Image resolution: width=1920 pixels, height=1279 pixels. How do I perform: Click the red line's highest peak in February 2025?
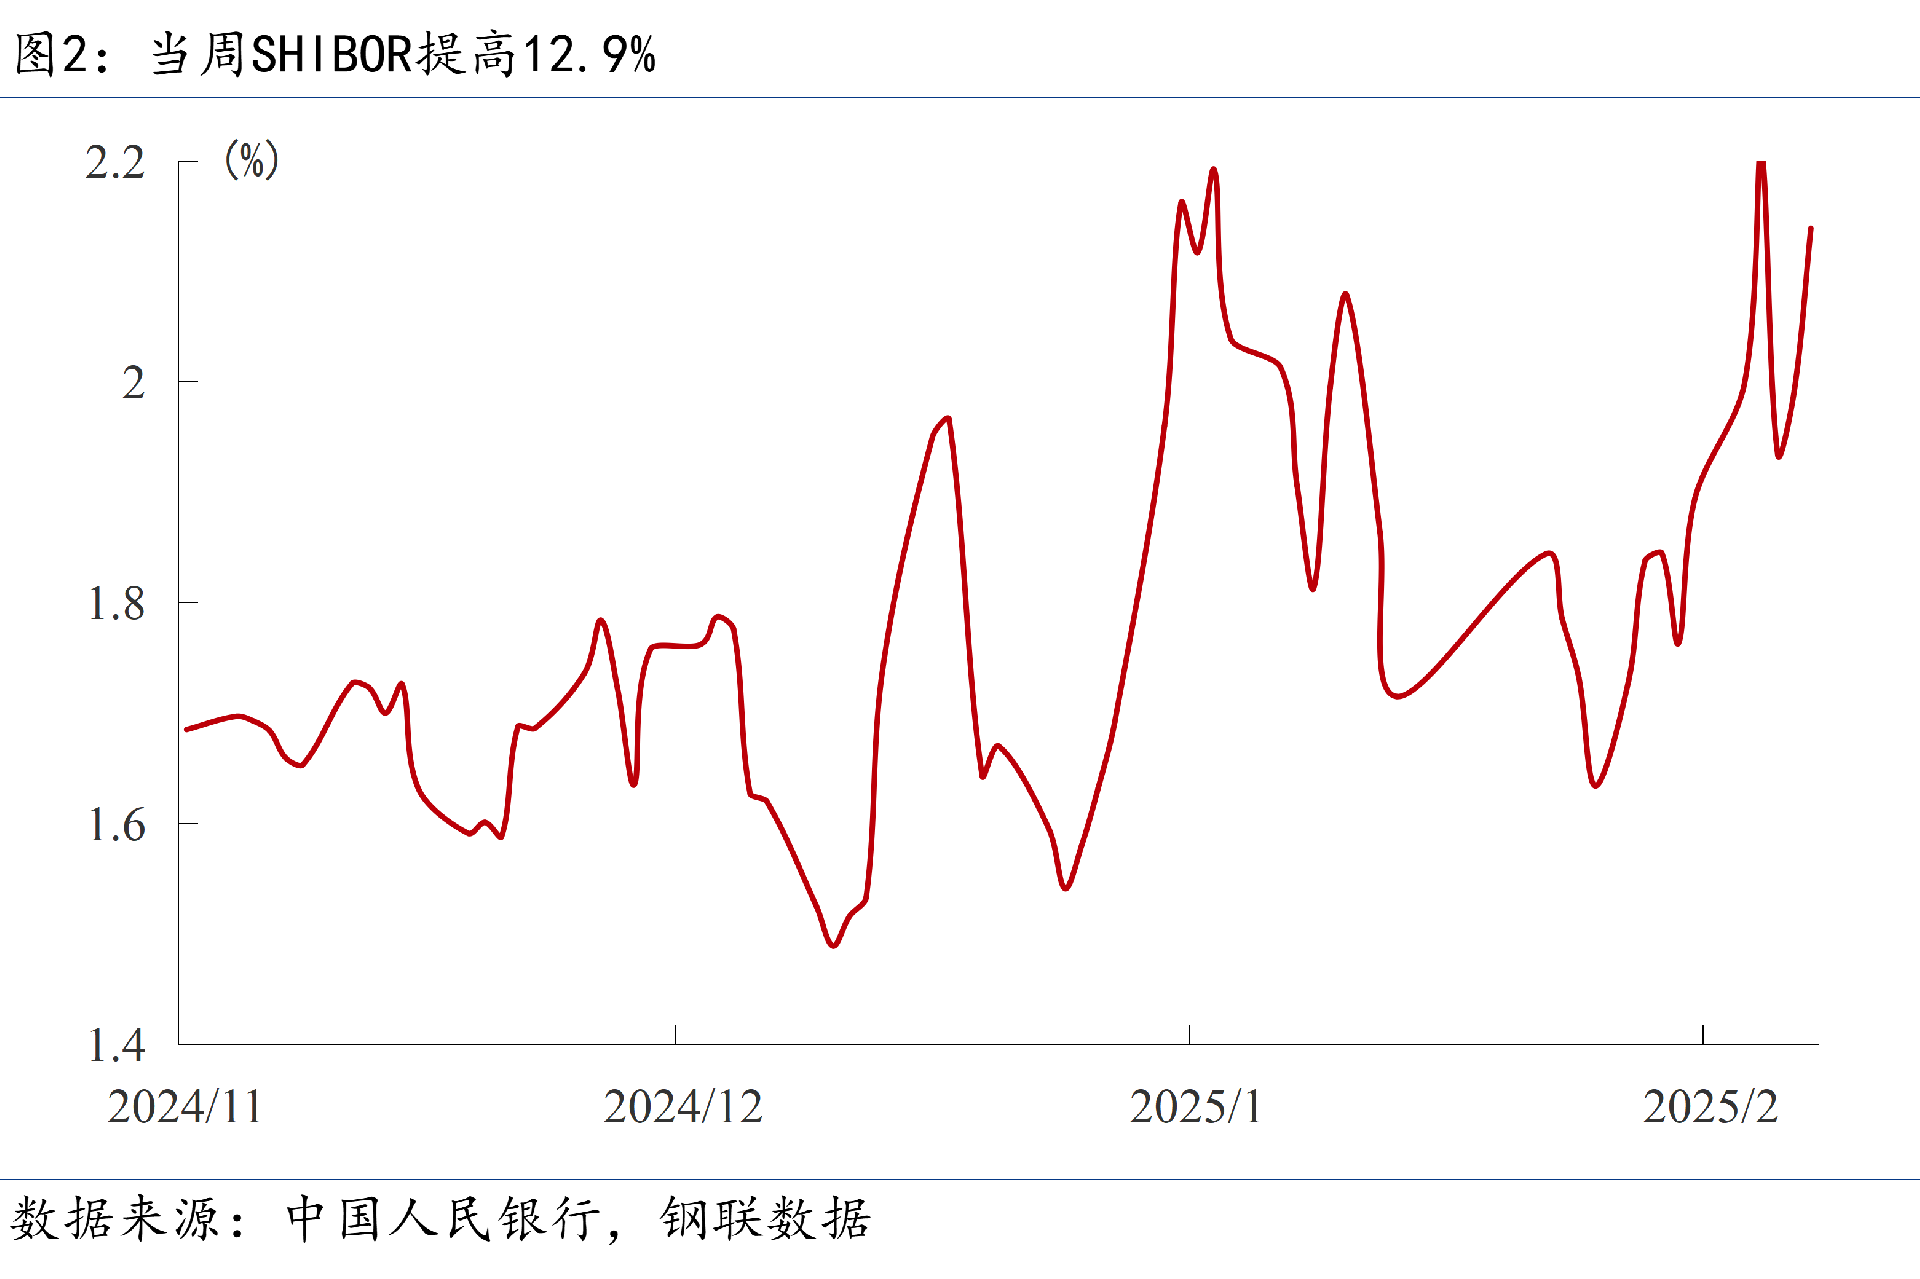pyautogui.click(x=1761, y=164)
